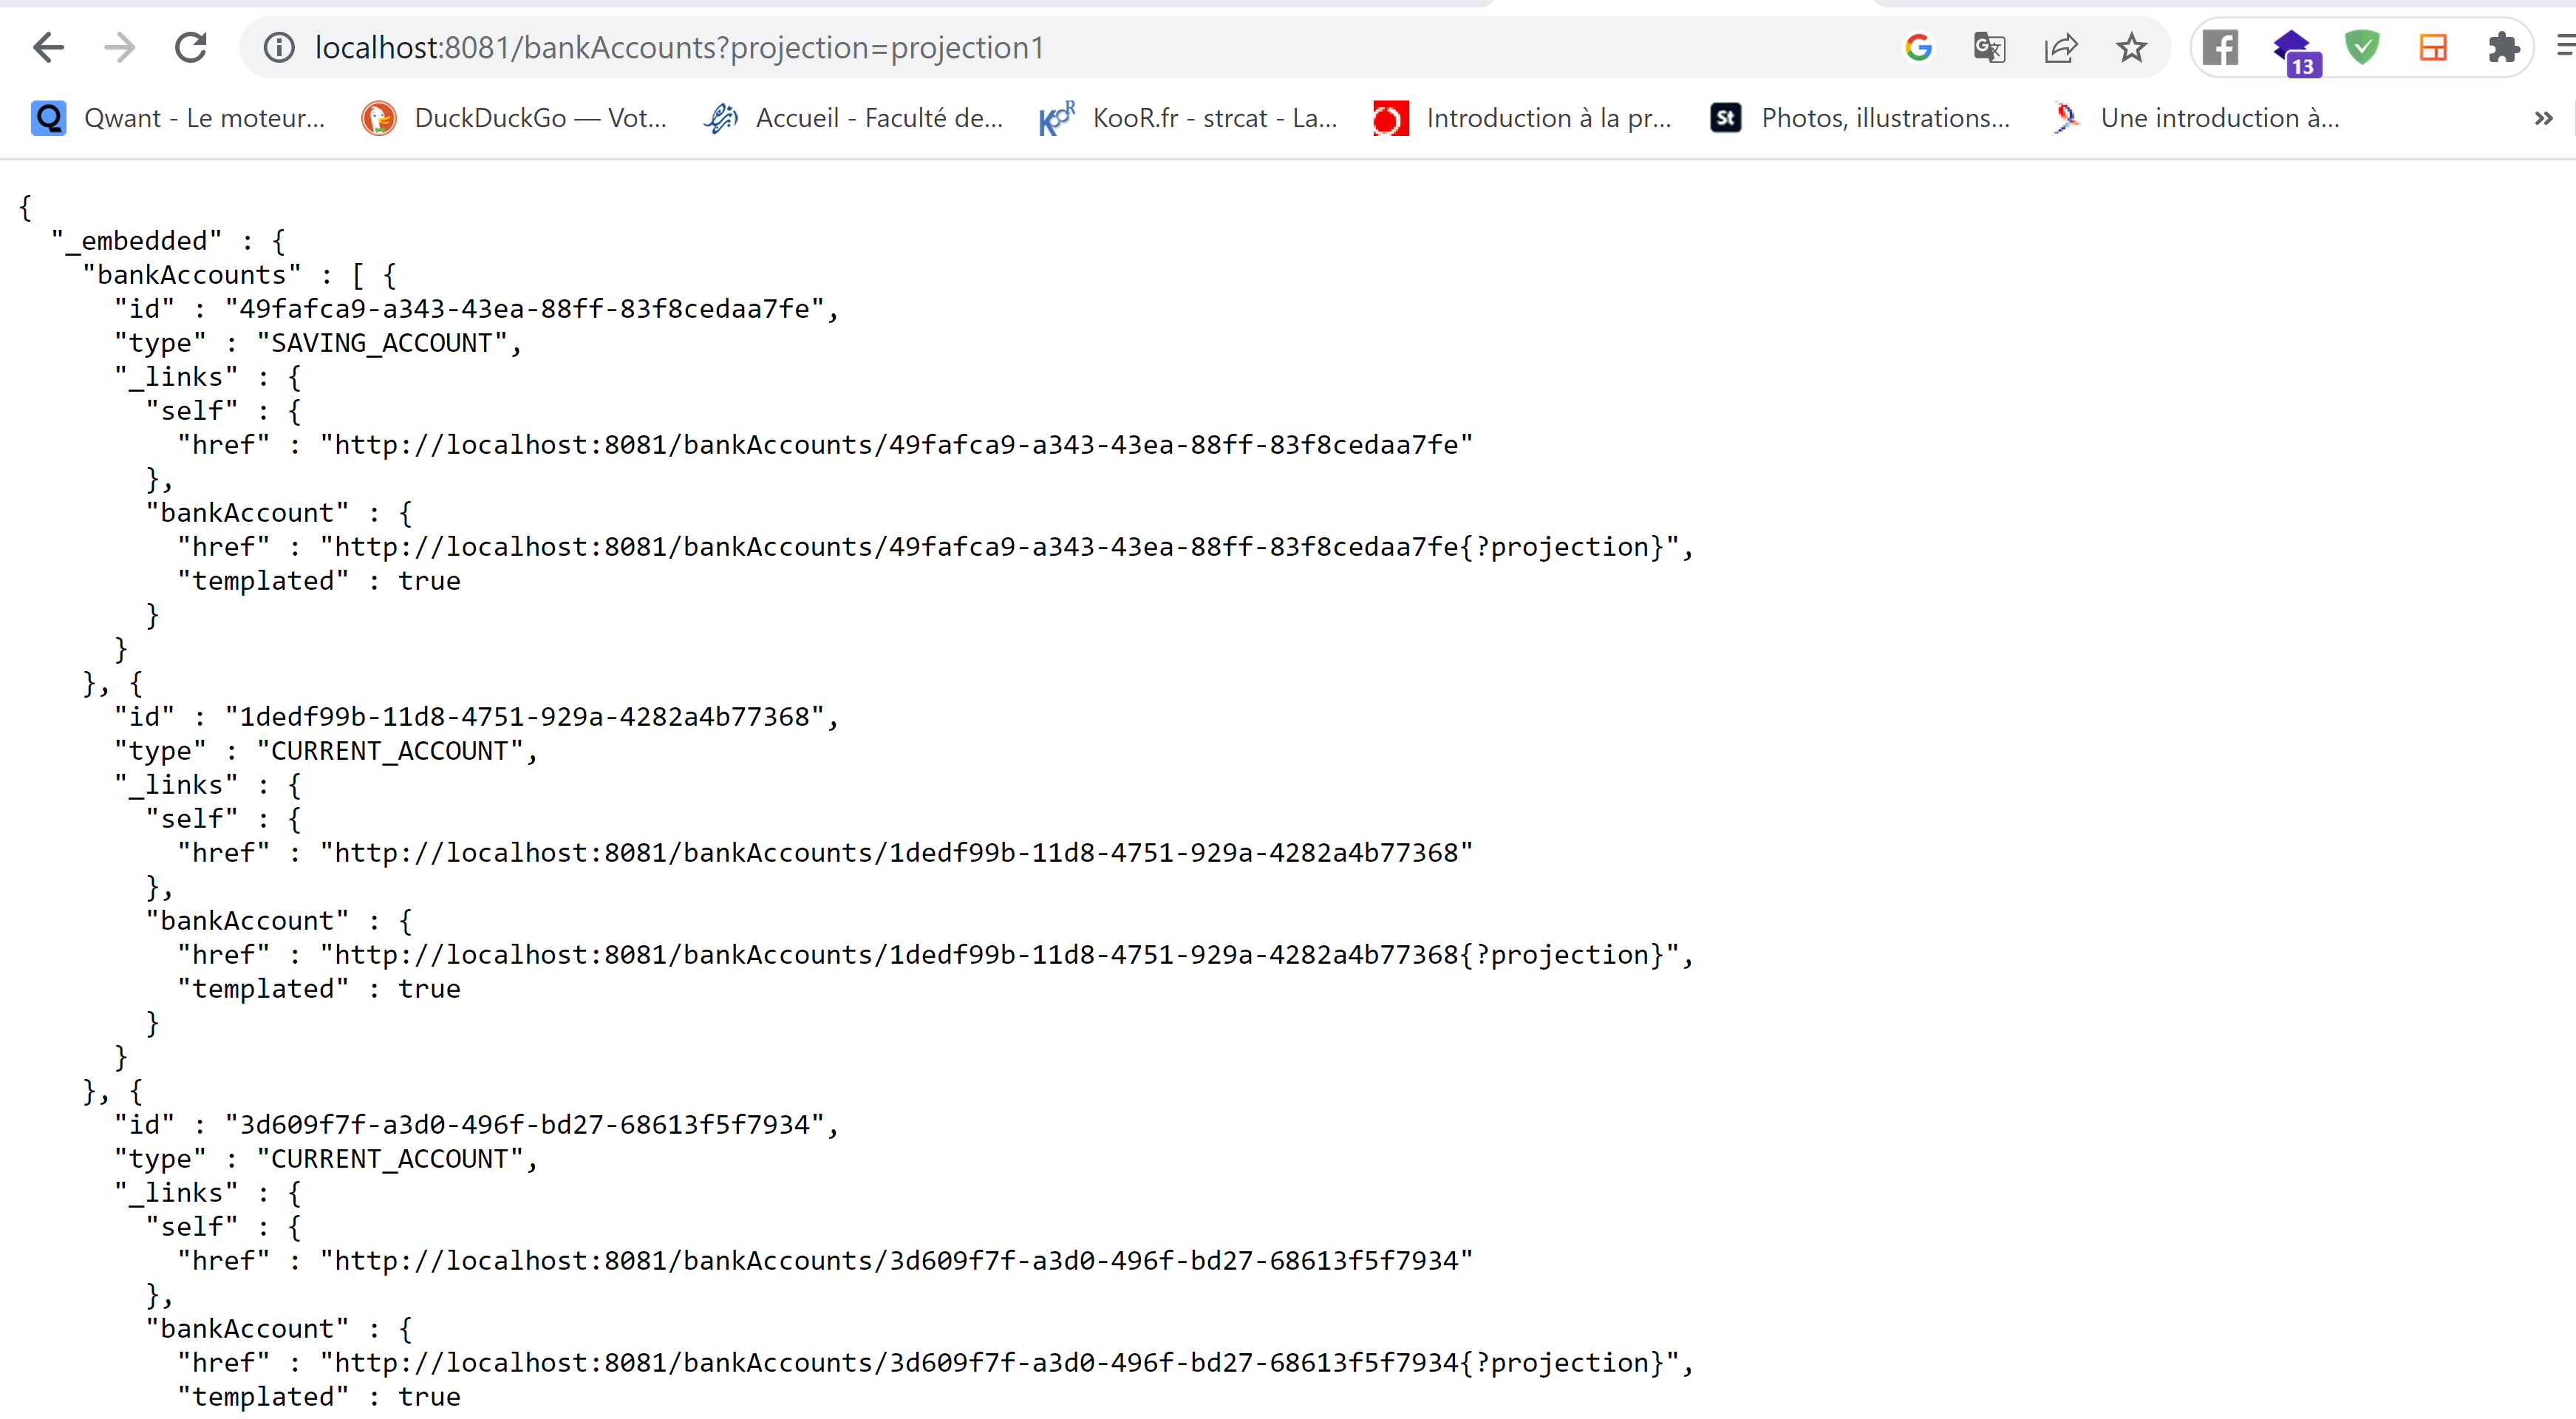2576x1419 pixels.
Task: Click the browser back arrow
Action: point(47,47)
